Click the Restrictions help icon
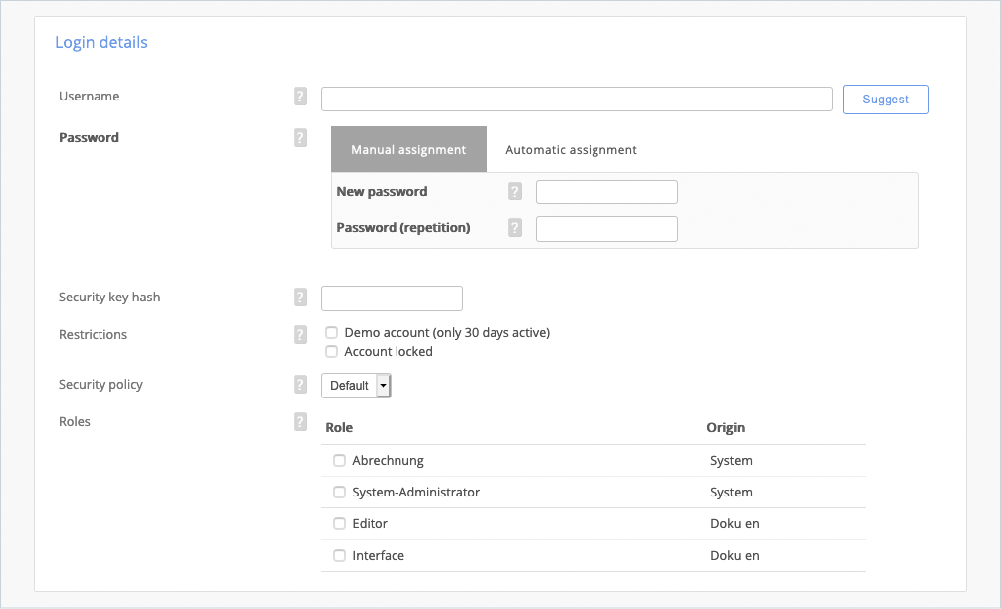This screenshot has width=1001, height=609. pyautogui.click(x=300, y=335)
